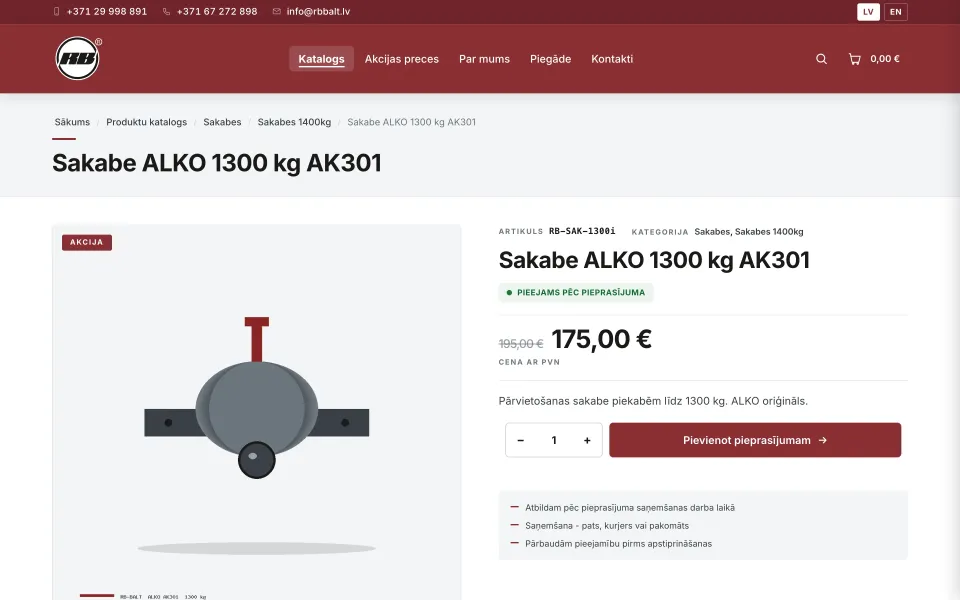Click the landline handset icon in top bar
The height and width of the screenshot is (600, 960).
click(166, 12)
